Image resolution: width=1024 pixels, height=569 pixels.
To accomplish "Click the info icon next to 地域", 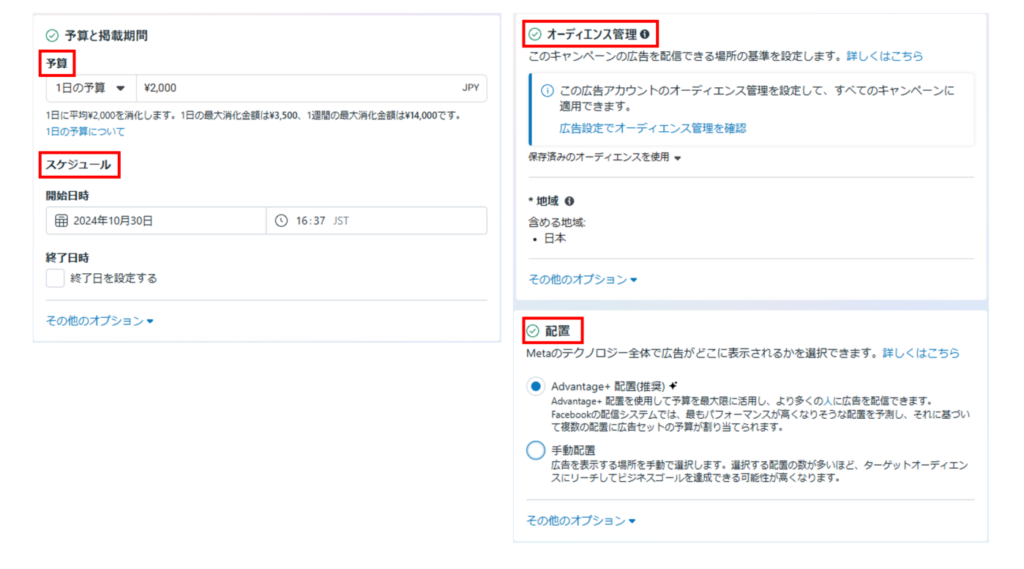I will point(569,201).
